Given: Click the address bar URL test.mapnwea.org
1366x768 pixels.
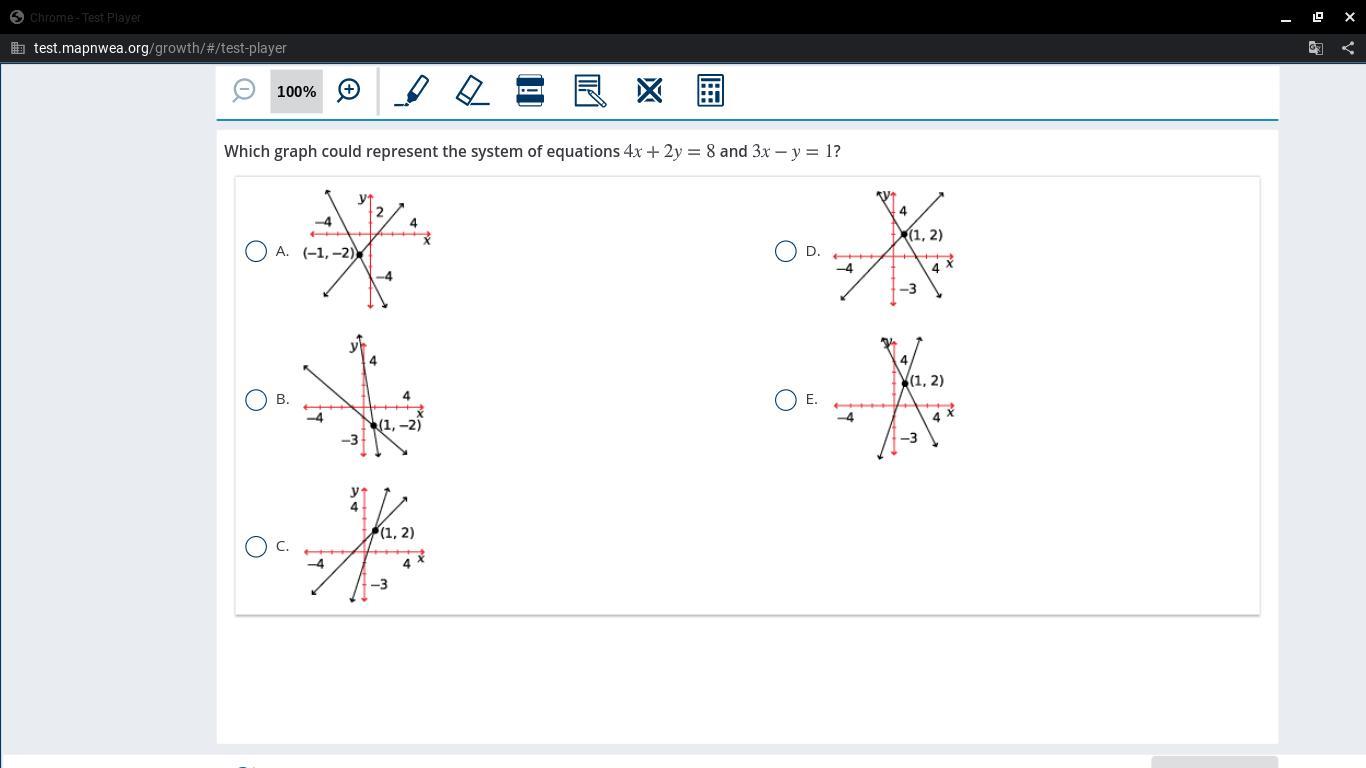Looking at the screenshot, I should [x=160, y=48].
